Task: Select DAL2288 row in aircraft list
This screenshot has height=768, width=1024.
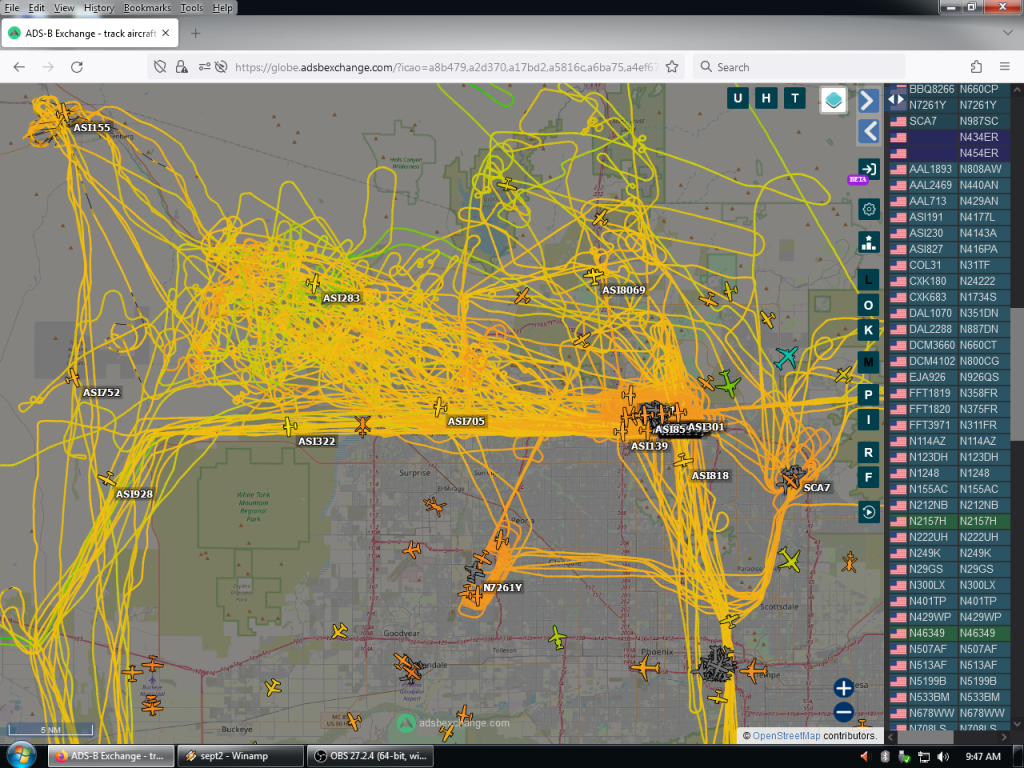Action: tap(950, 329)
